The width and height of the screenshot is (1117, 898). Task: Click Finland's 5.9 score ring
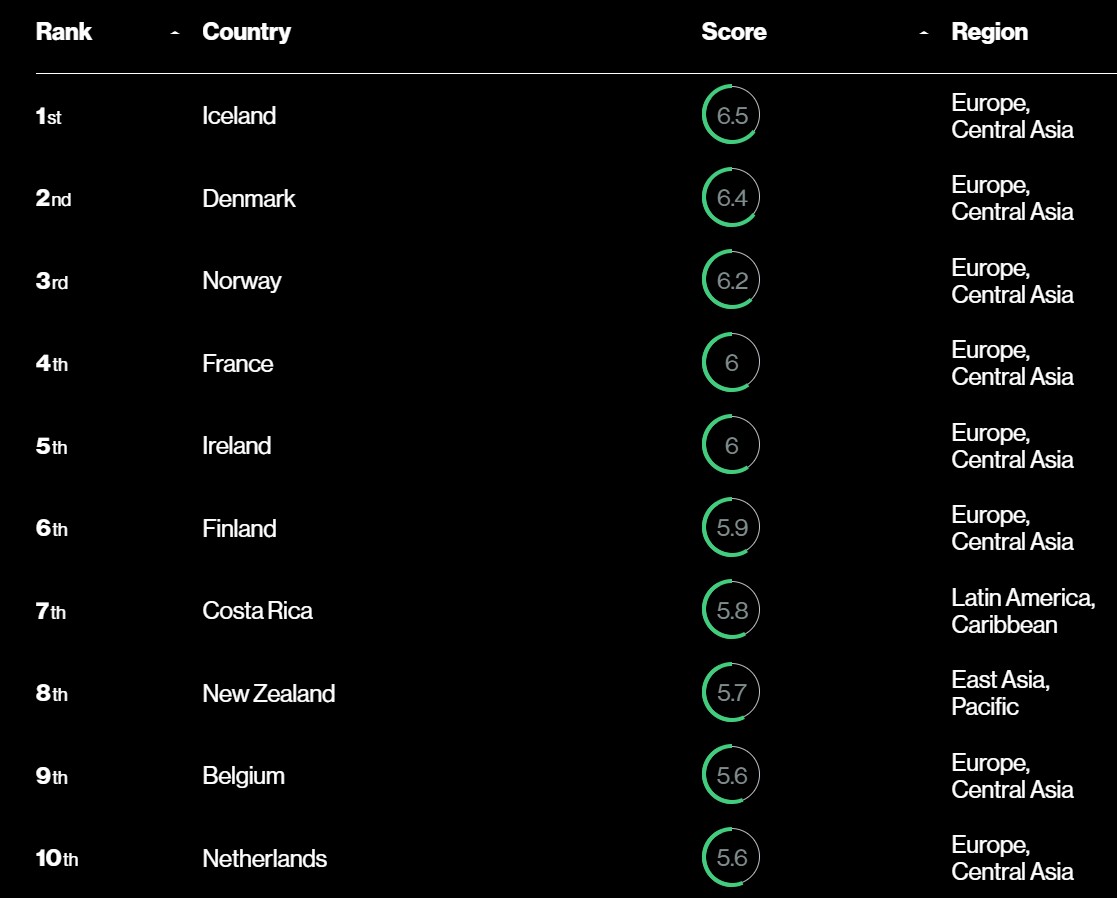tap(731, 528)
